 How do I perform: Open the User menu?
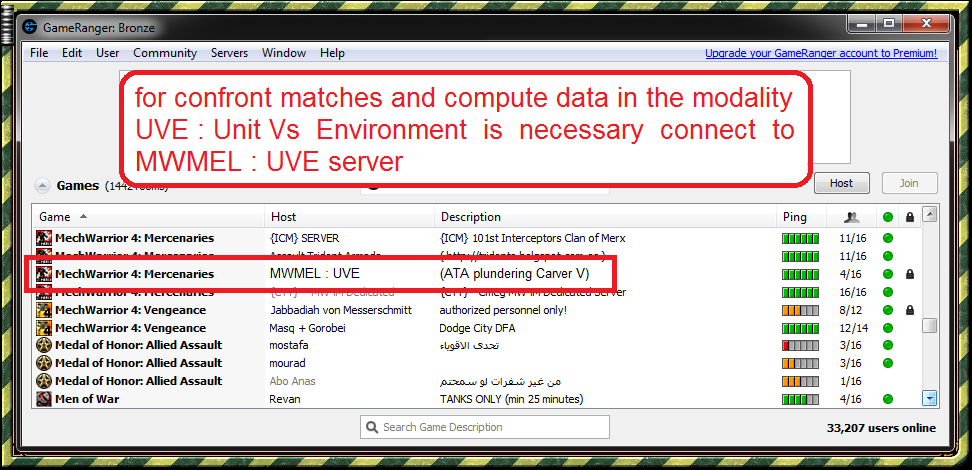coord(108,53)
